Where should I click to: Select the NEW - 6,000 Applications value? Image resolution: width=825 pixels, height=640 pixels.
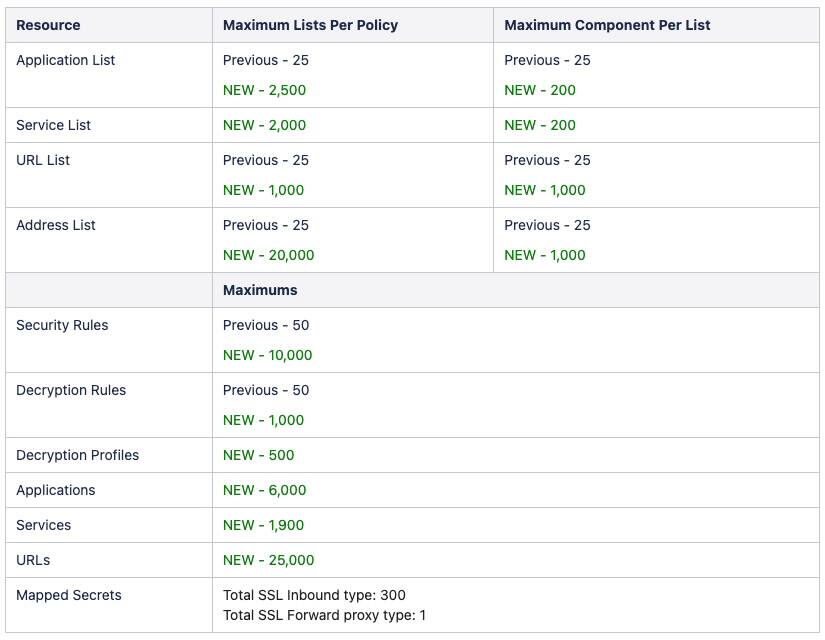pos(264,490)
